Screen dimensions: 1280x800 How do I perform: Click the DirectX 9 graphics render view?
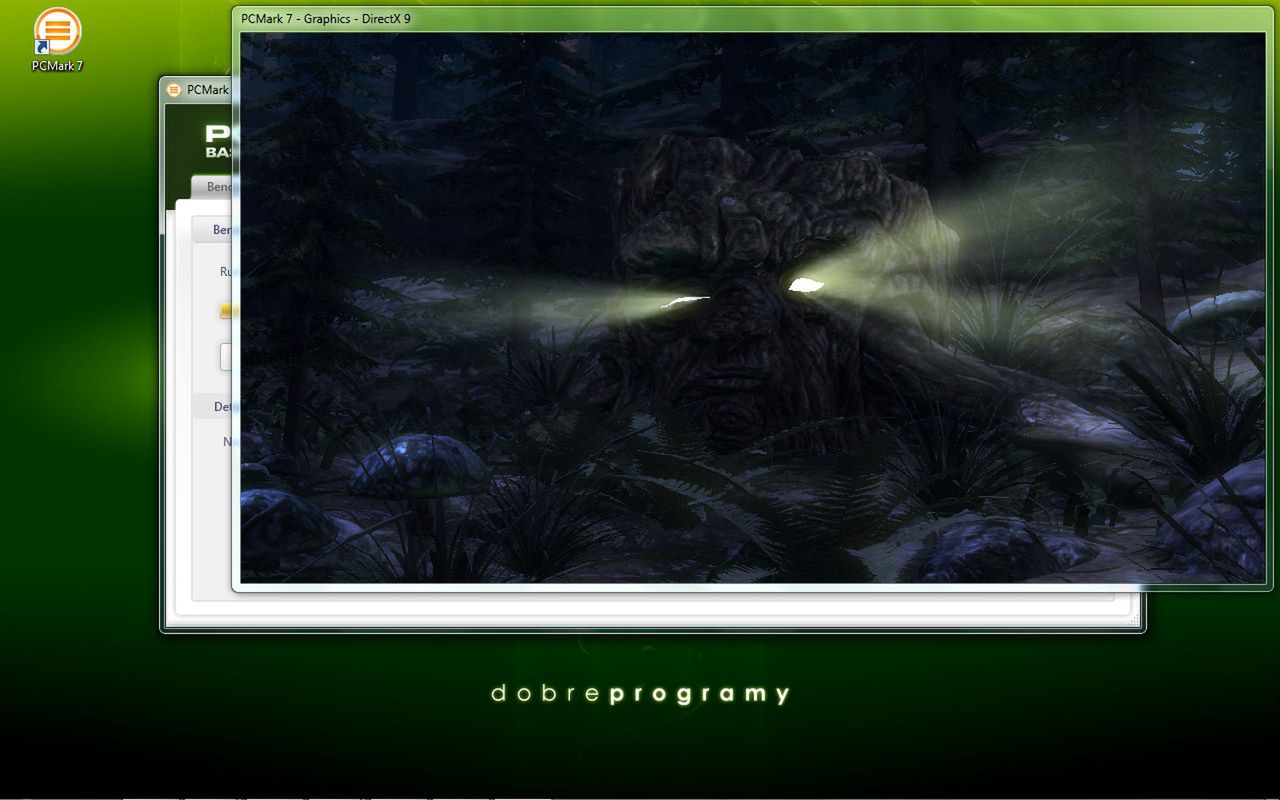[753, 308]
